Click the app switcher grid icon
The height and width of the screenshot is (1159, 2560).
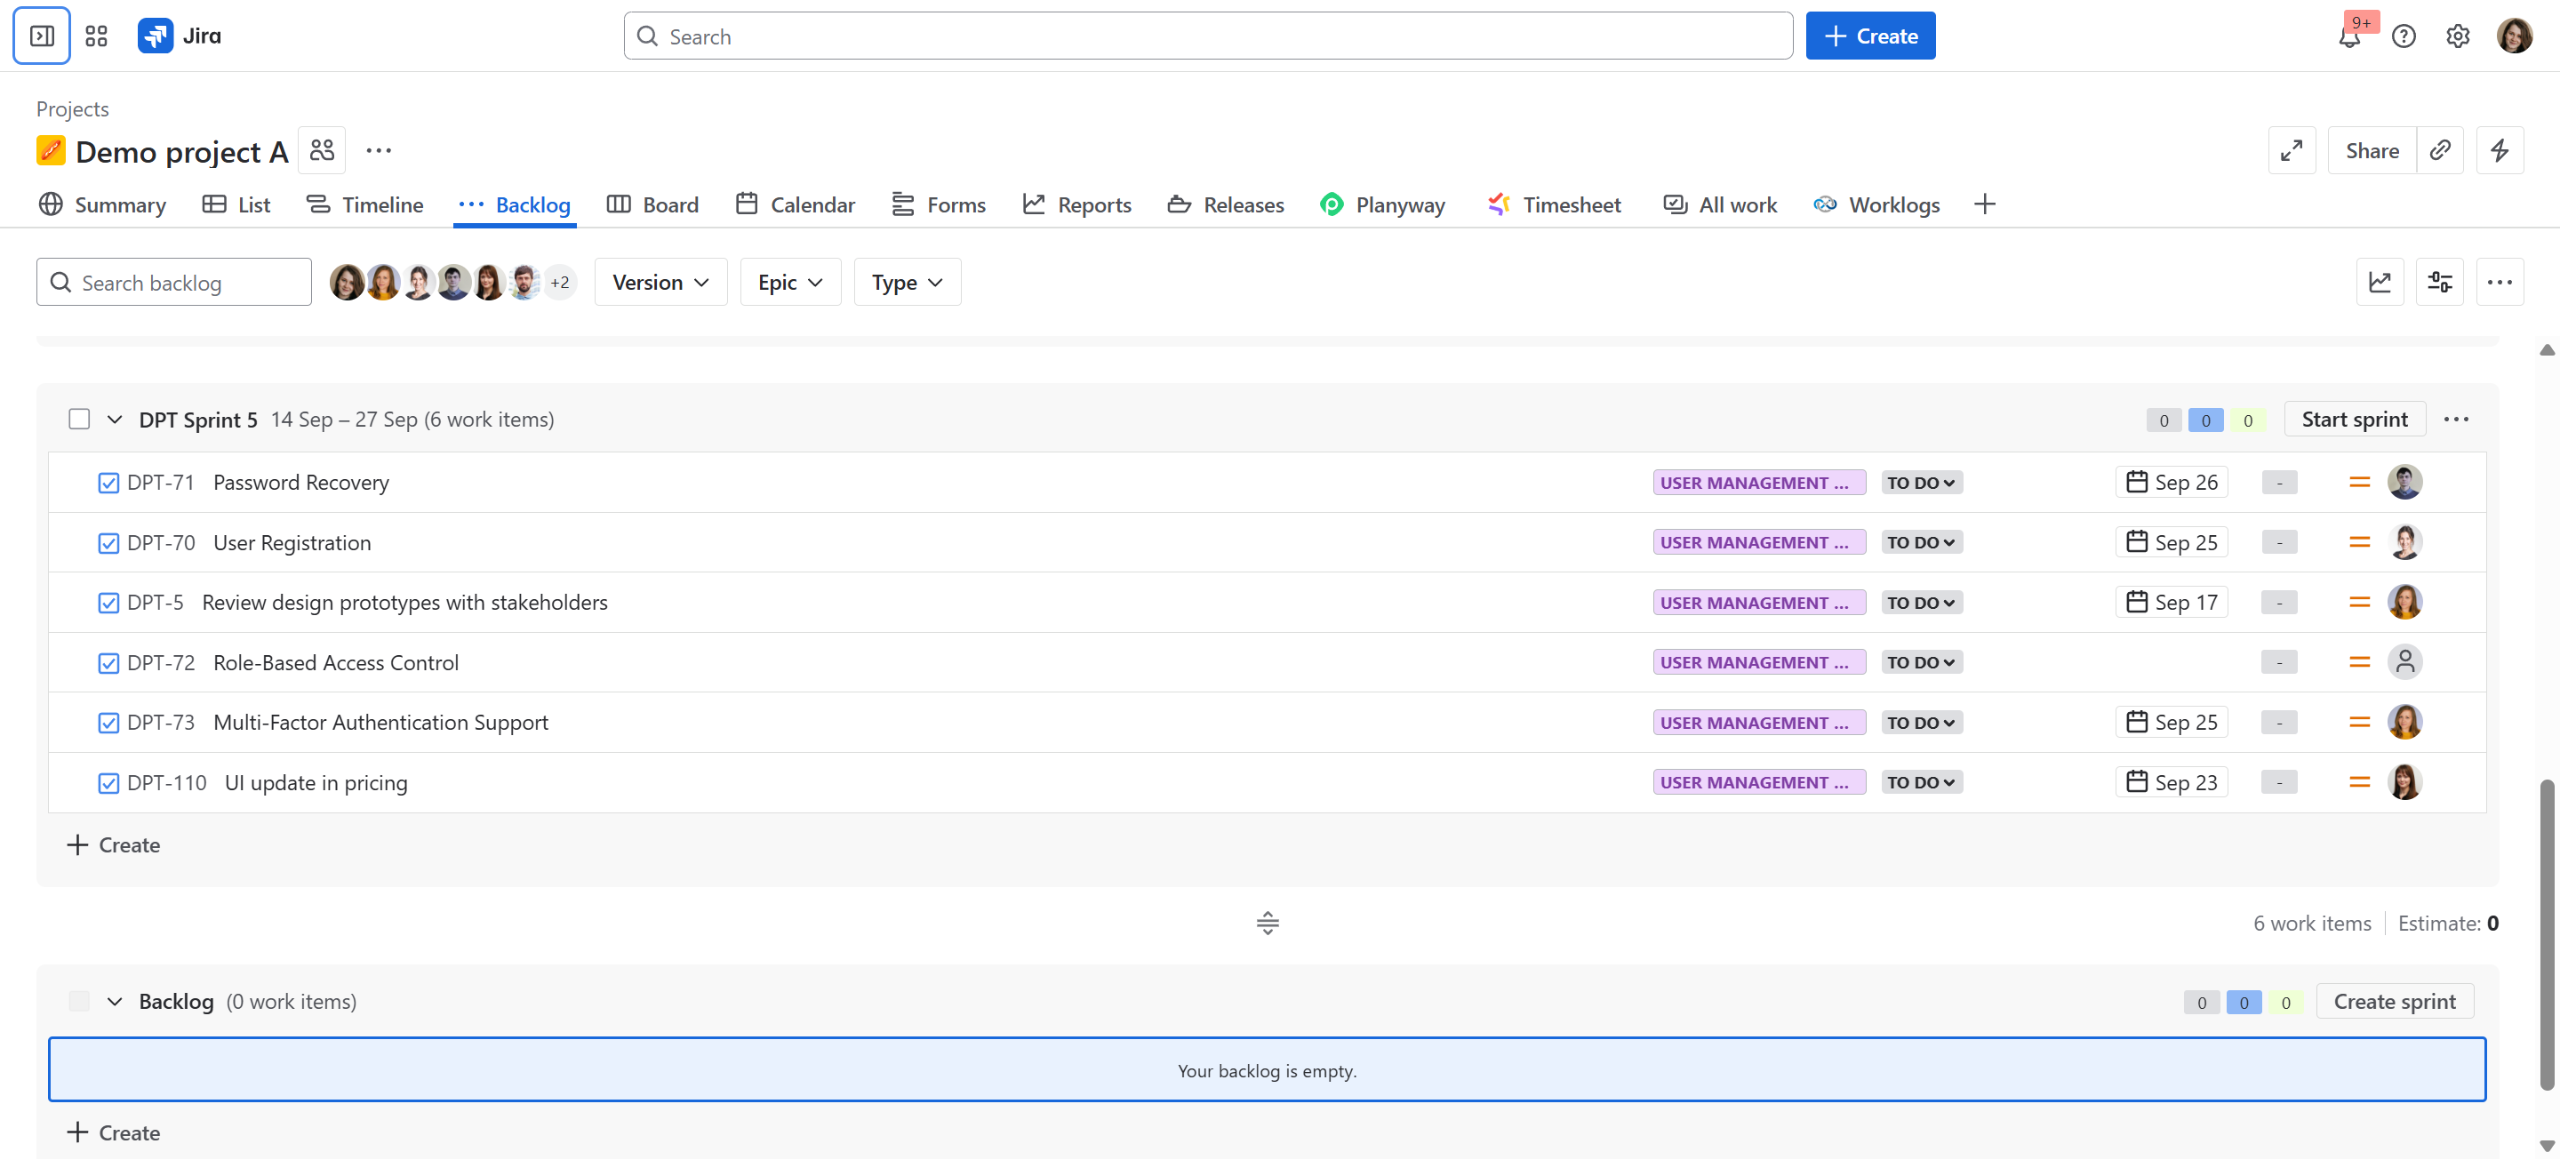96,36
